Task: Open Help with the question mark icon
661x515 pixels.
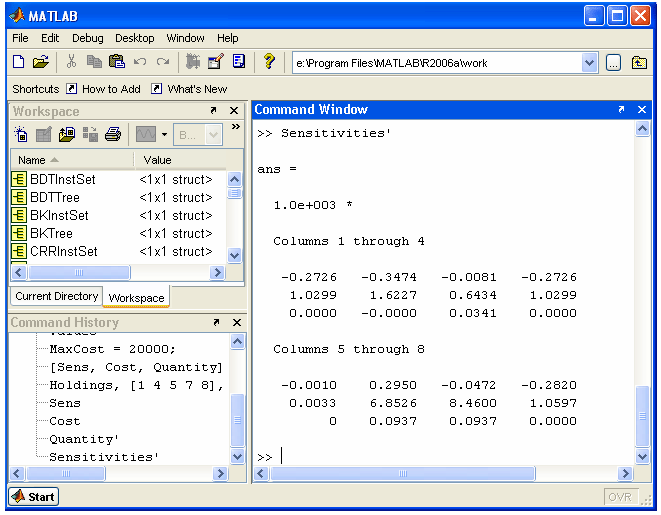Action: tap(269, 62)
